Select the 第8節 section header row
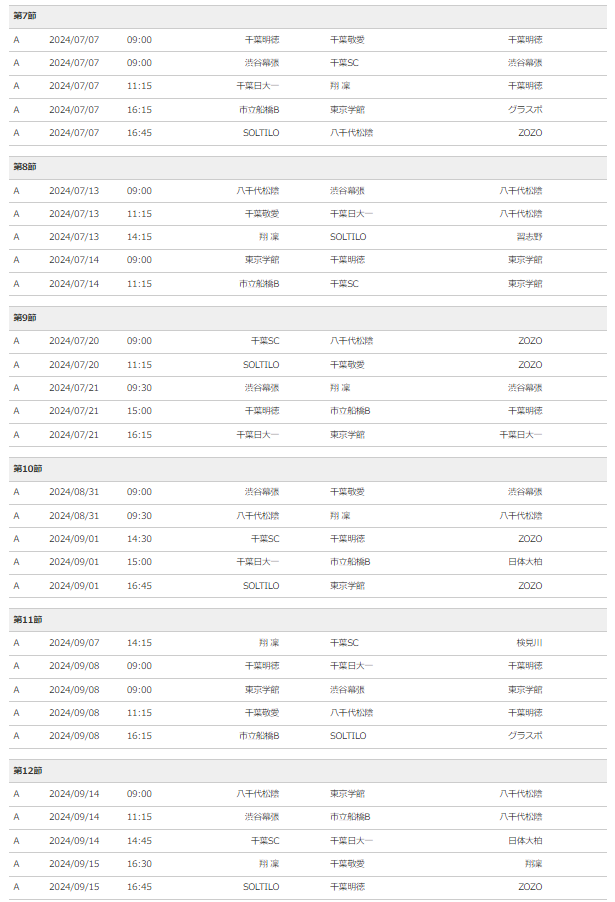This screenshot has width=615, height=902. pyautogui.click(x=308, y=167)
